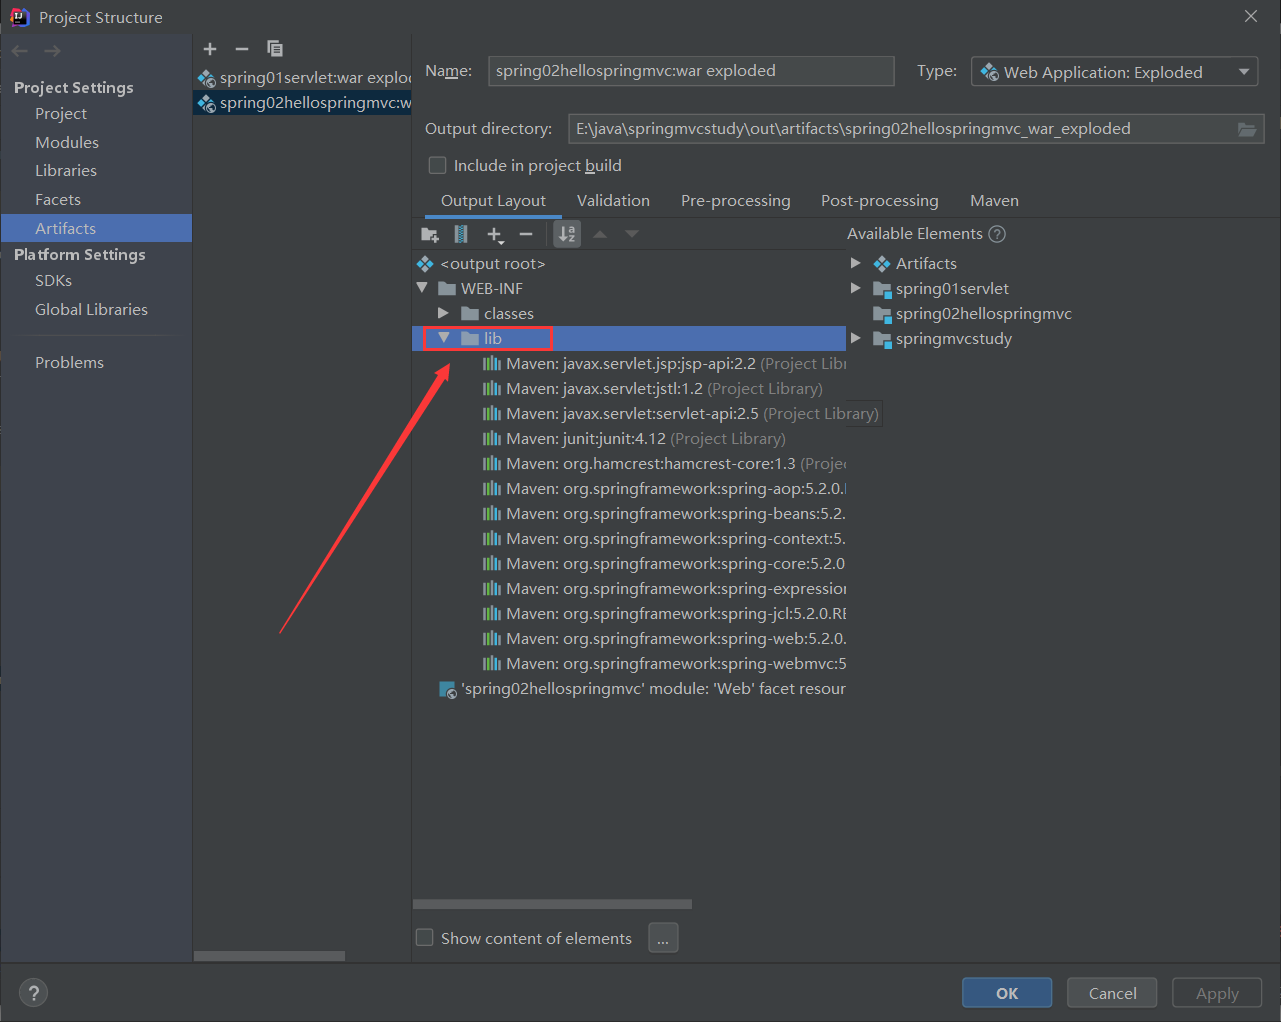Confirm with the OK button
This screenshot has width=1281, height=1022.
pyautogui.click(x=1007, y=993)
